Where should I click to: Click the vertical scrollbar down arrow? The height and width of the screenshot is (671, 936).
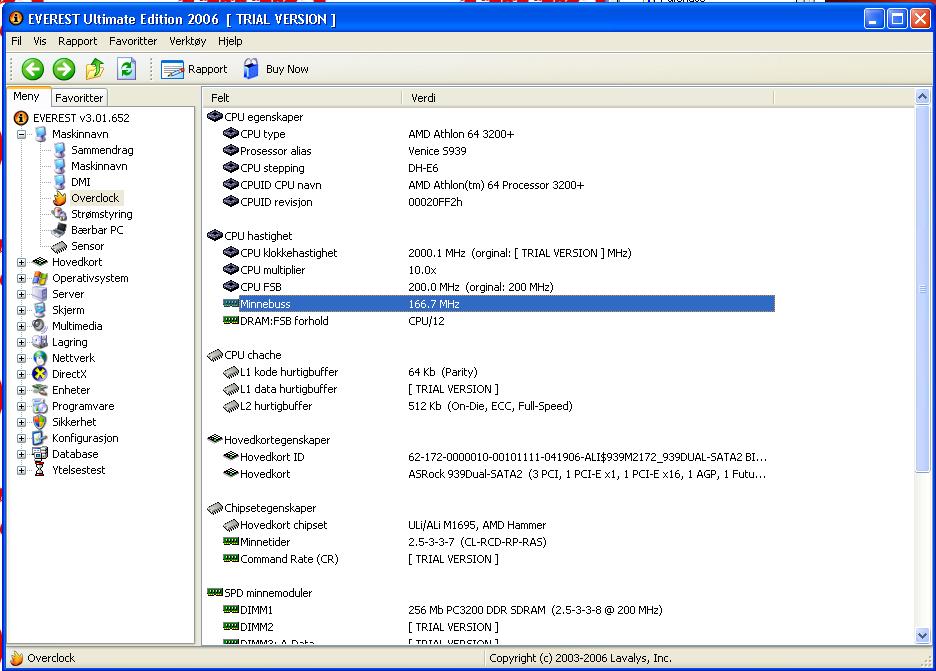[x=922, y=636]
